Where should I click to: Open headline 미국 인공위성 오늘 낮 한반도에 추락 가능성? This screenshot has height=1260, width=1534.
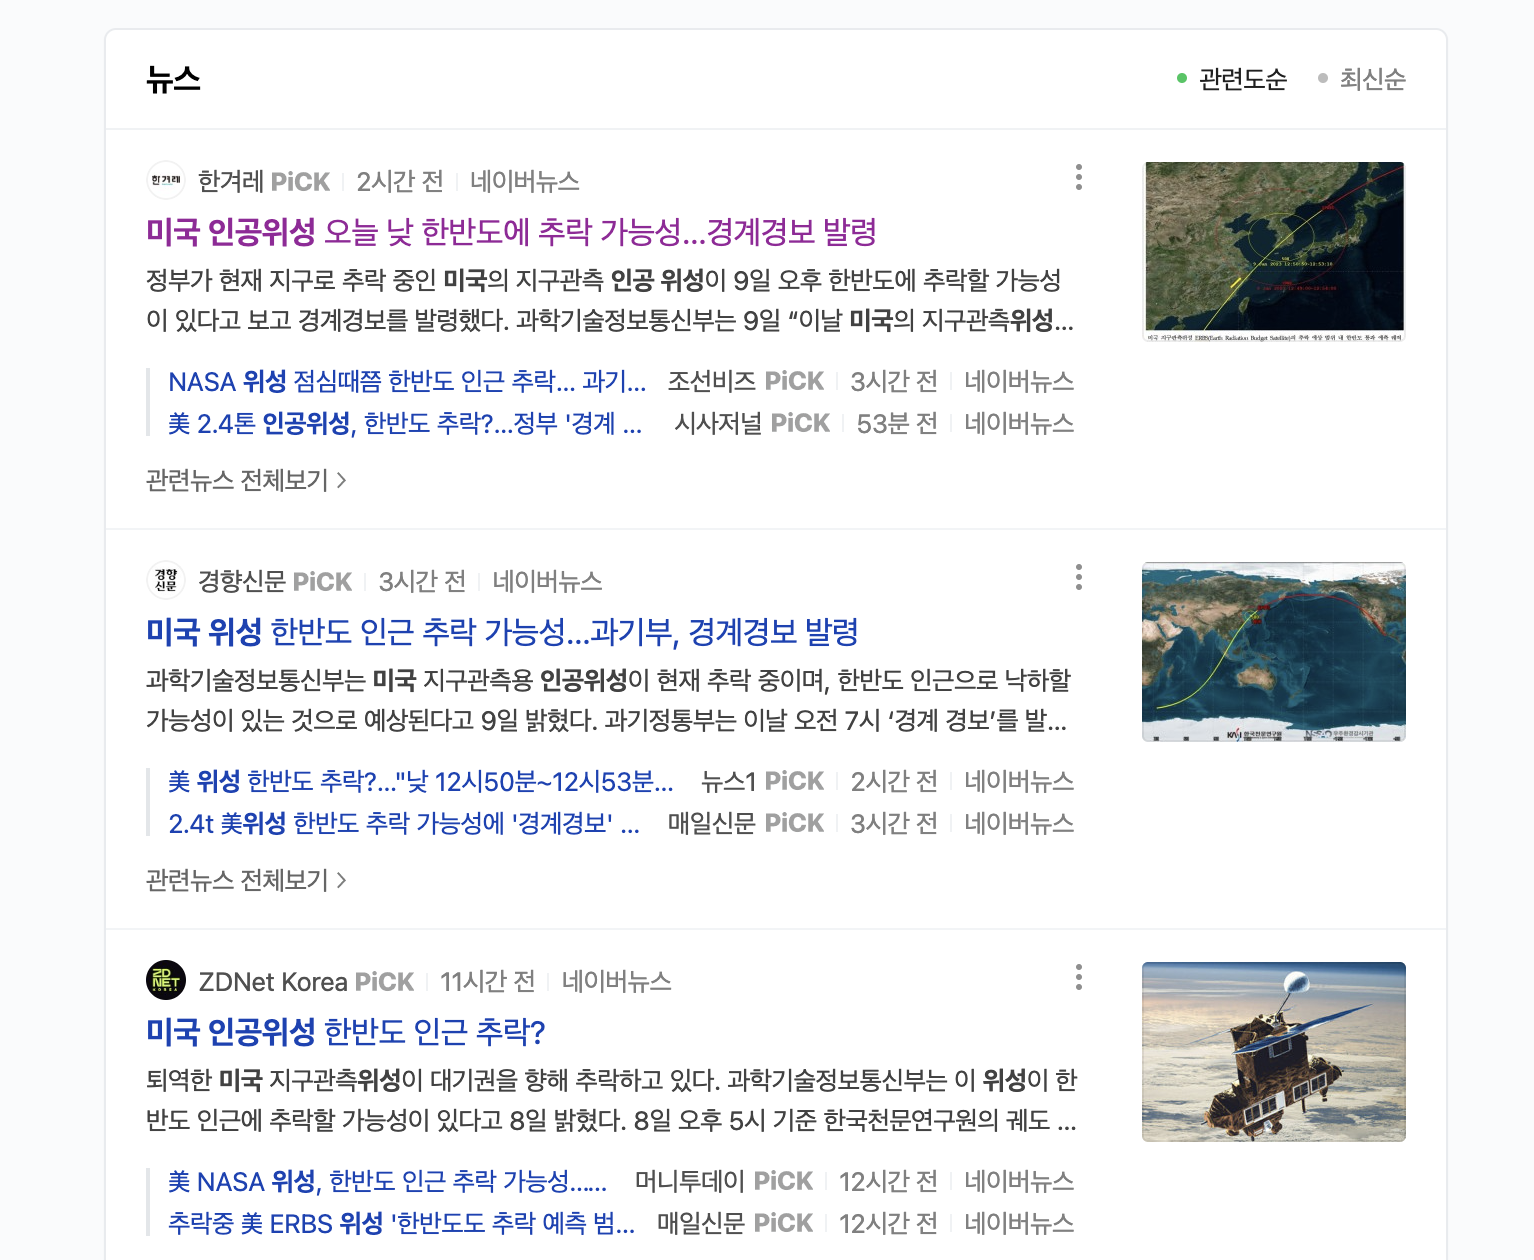click(511, 232)
